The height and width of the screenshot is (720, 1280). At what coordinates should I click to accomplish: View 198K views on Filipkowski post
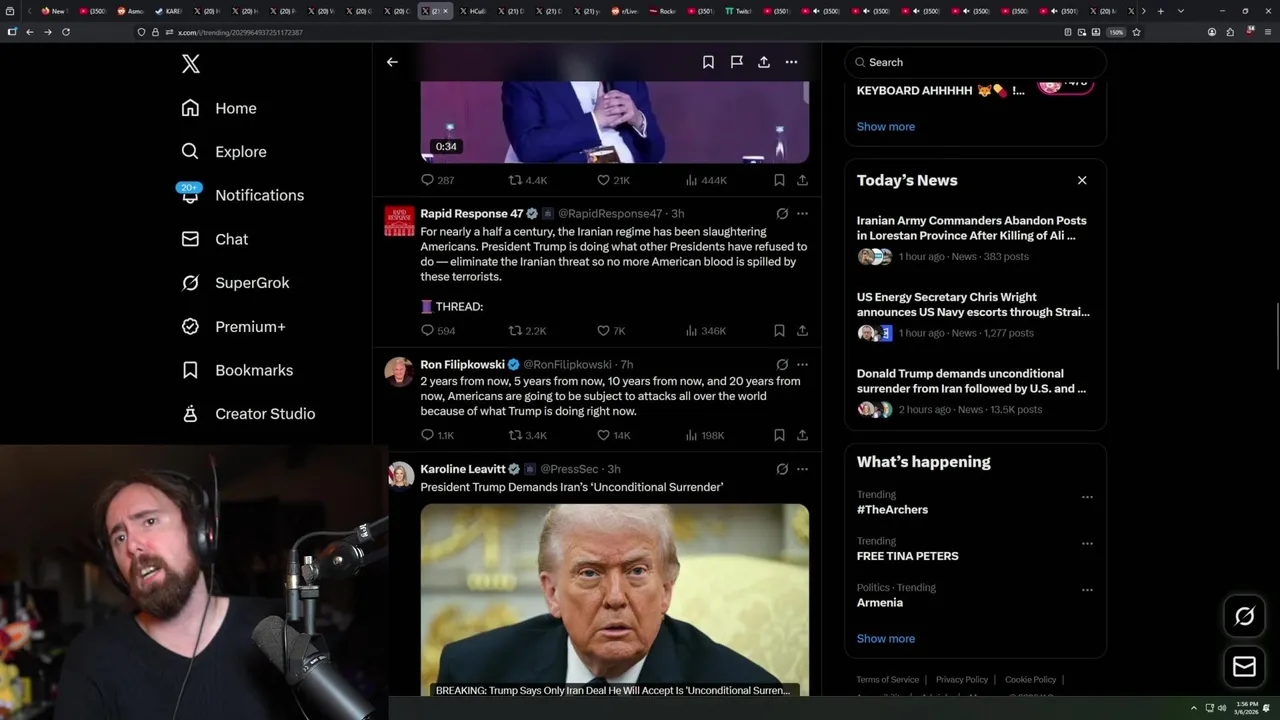pos(705,436)
